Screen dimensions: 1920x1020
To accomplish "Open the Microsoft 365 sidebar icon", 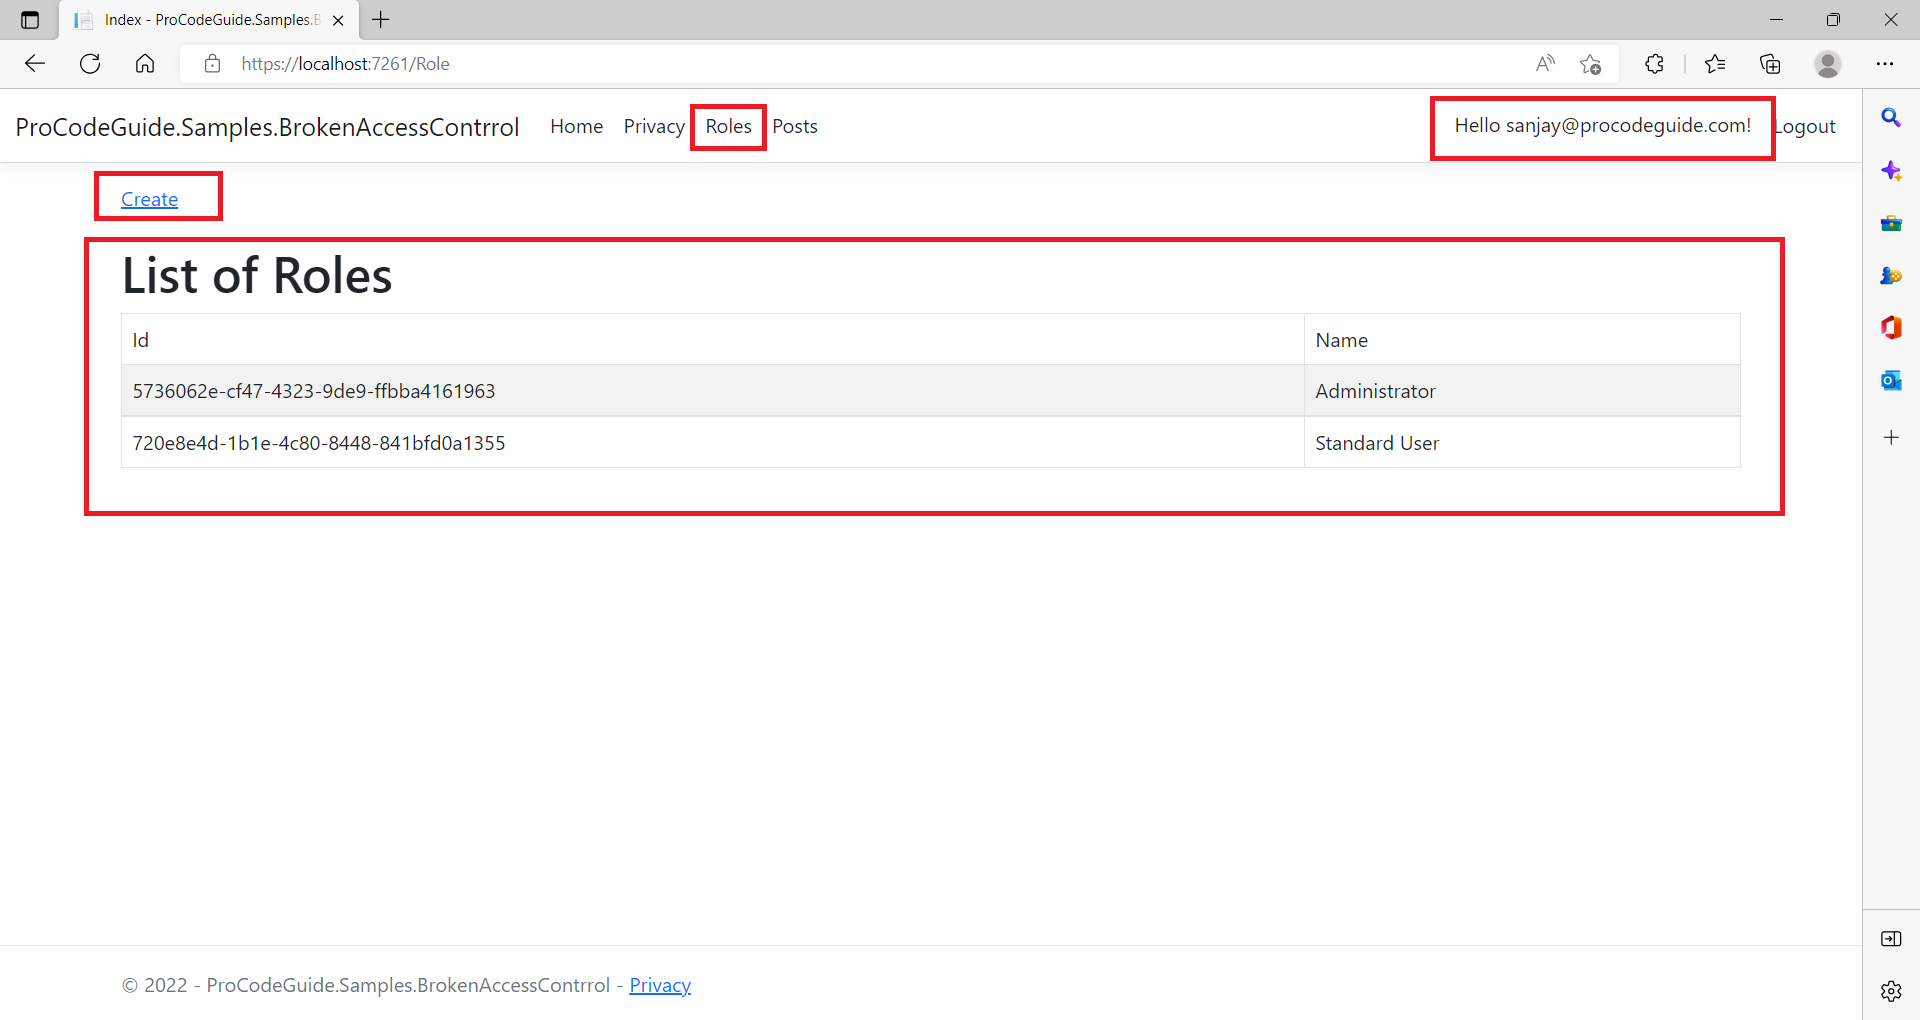I will pos(1891,328).
